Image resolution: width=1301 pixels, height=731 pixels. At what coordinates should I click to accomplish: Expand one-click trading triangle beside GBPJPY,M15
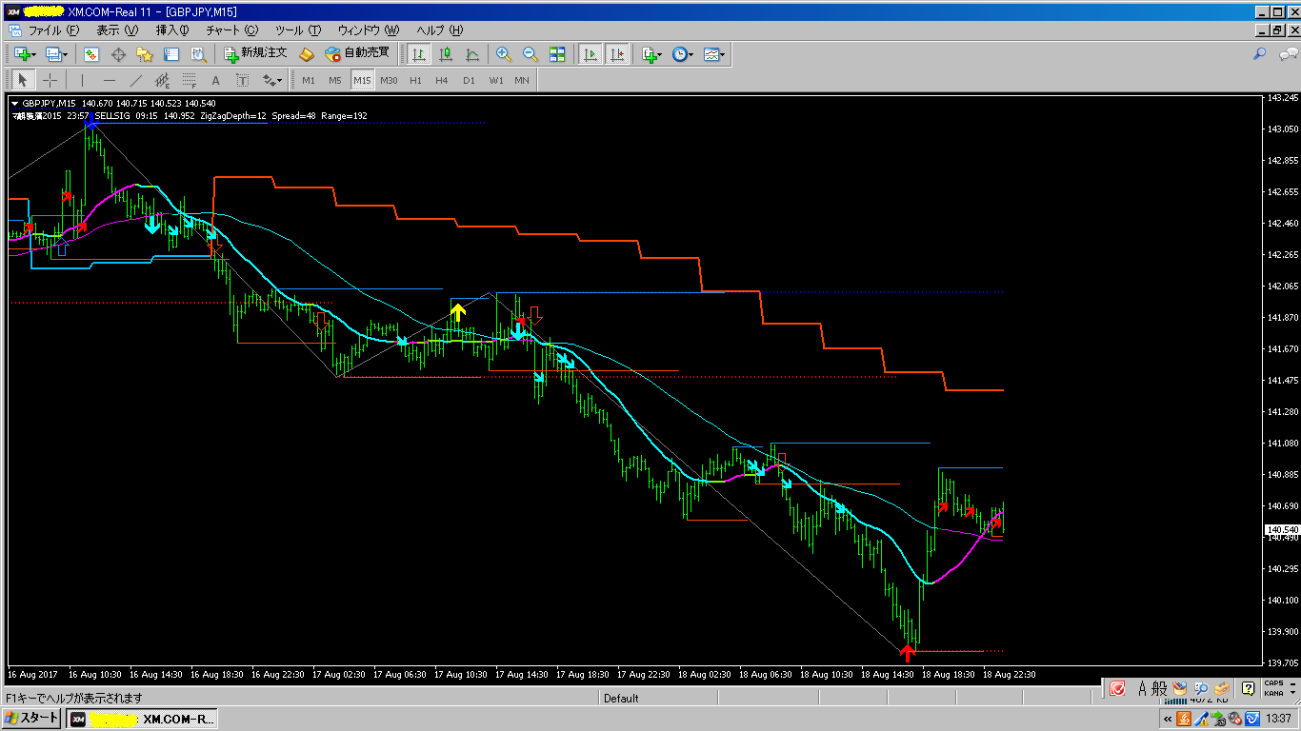(15, 103)
